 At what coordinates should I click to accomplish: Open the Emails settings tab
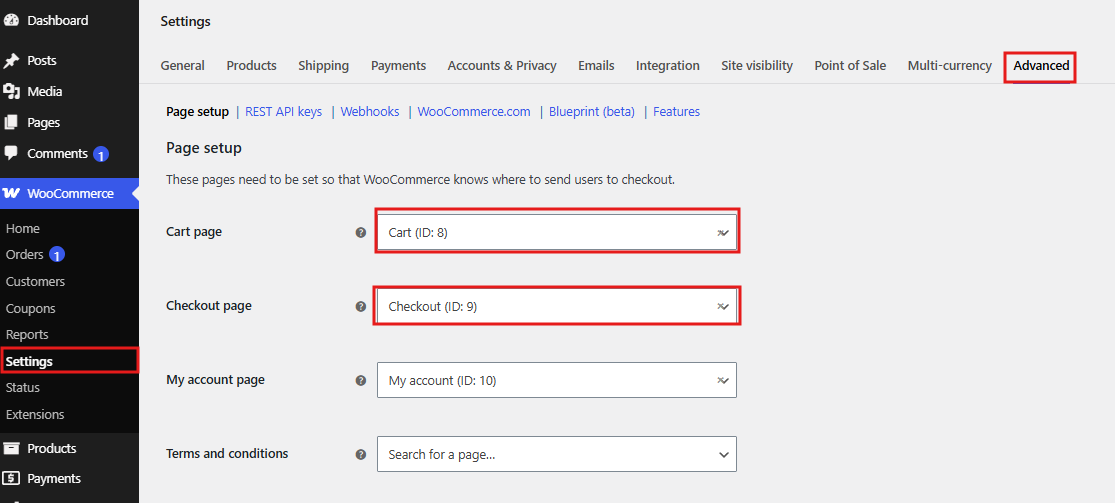(x=596, y=65)
